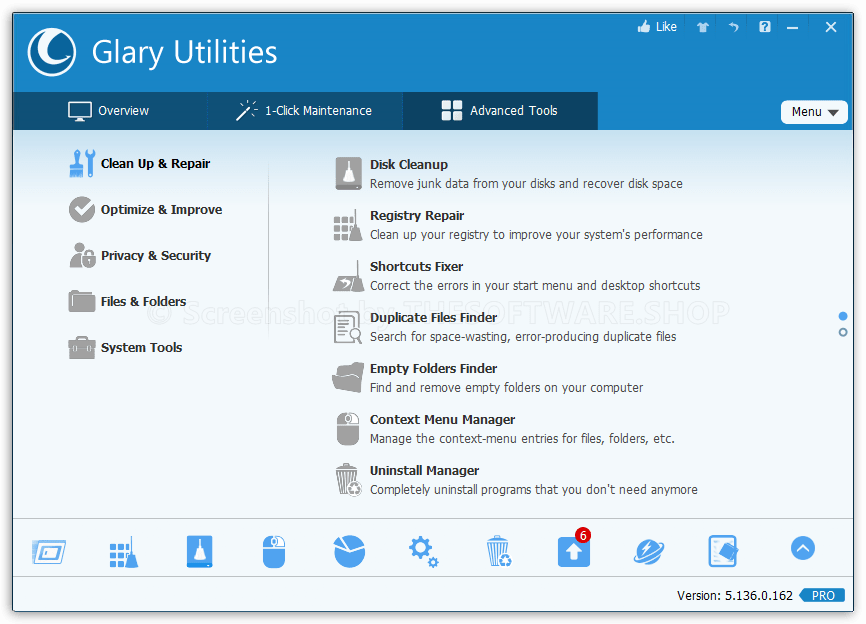
Task: Click 'Completely uninstall programs' description text
Action: click(534, 490)
